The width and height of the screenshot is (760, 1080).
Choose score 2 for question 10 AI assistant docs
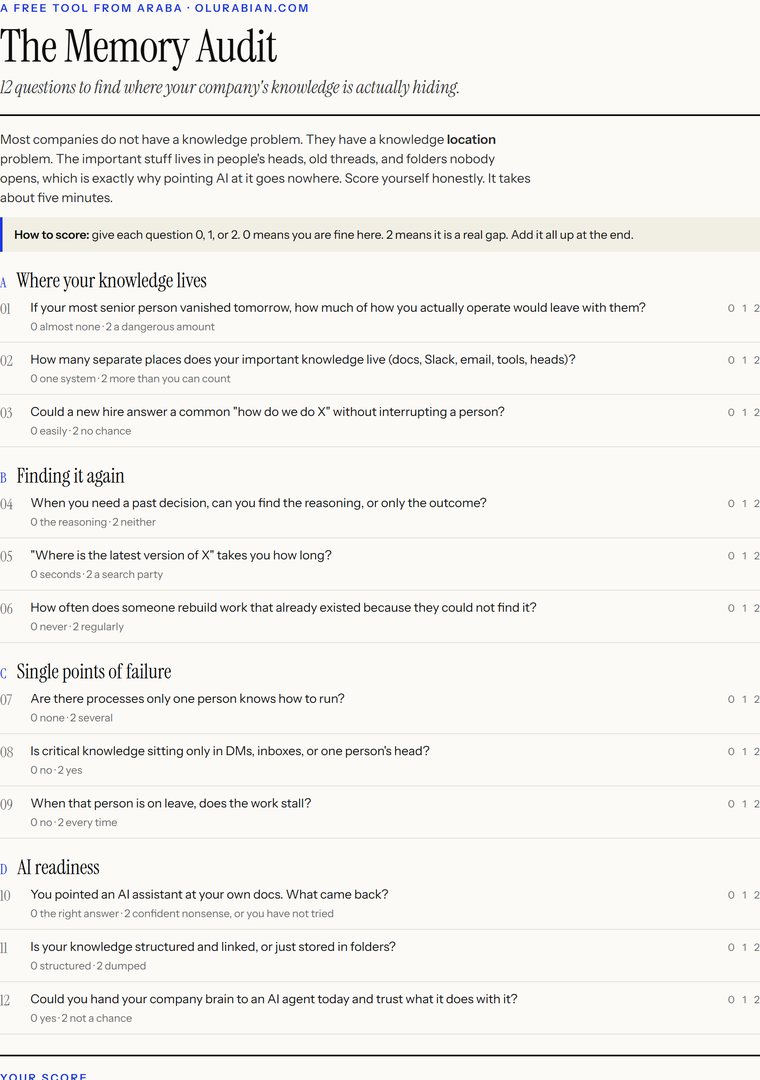tap(756, 895)
